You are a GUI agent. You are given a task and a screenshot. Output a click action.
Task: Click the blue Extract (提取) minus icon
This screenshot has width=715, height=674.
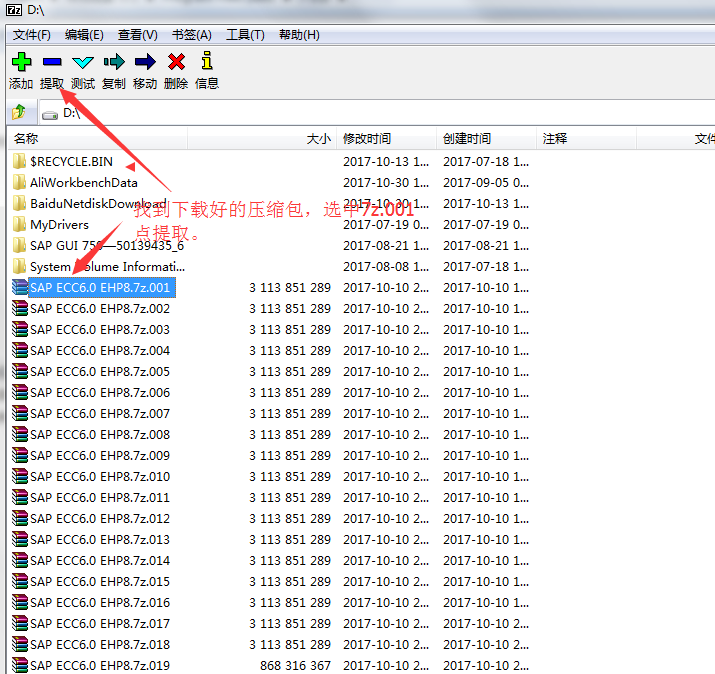(x=52, y=62)
